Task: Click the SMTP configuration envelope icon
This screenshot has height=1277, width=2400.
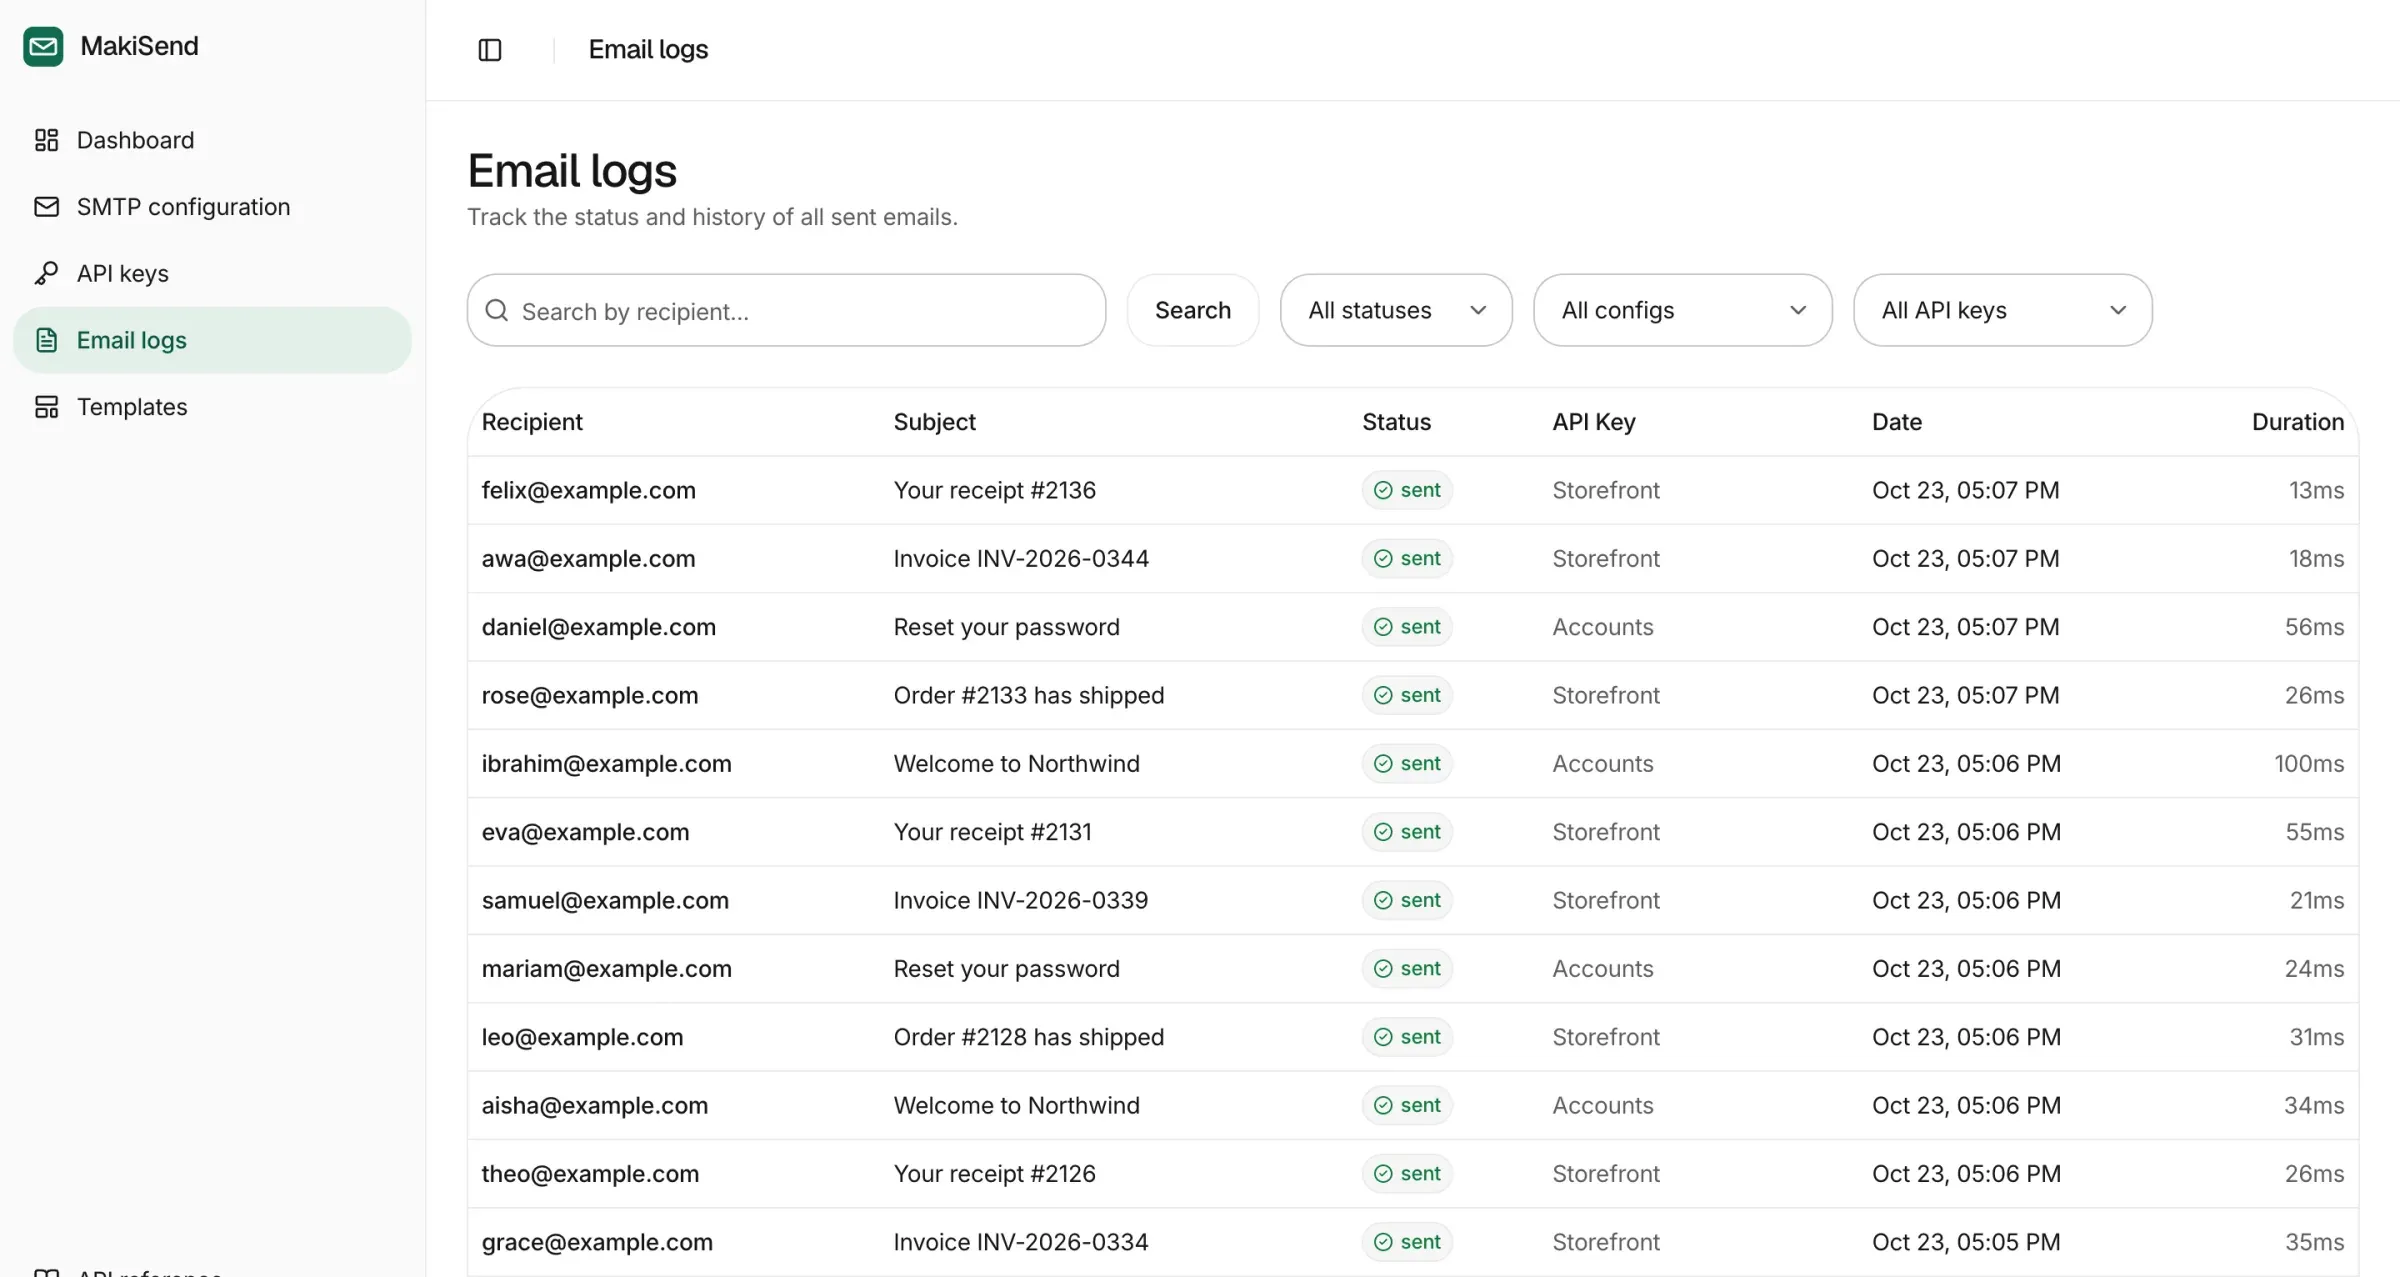Action: click(x=46, y=207)
